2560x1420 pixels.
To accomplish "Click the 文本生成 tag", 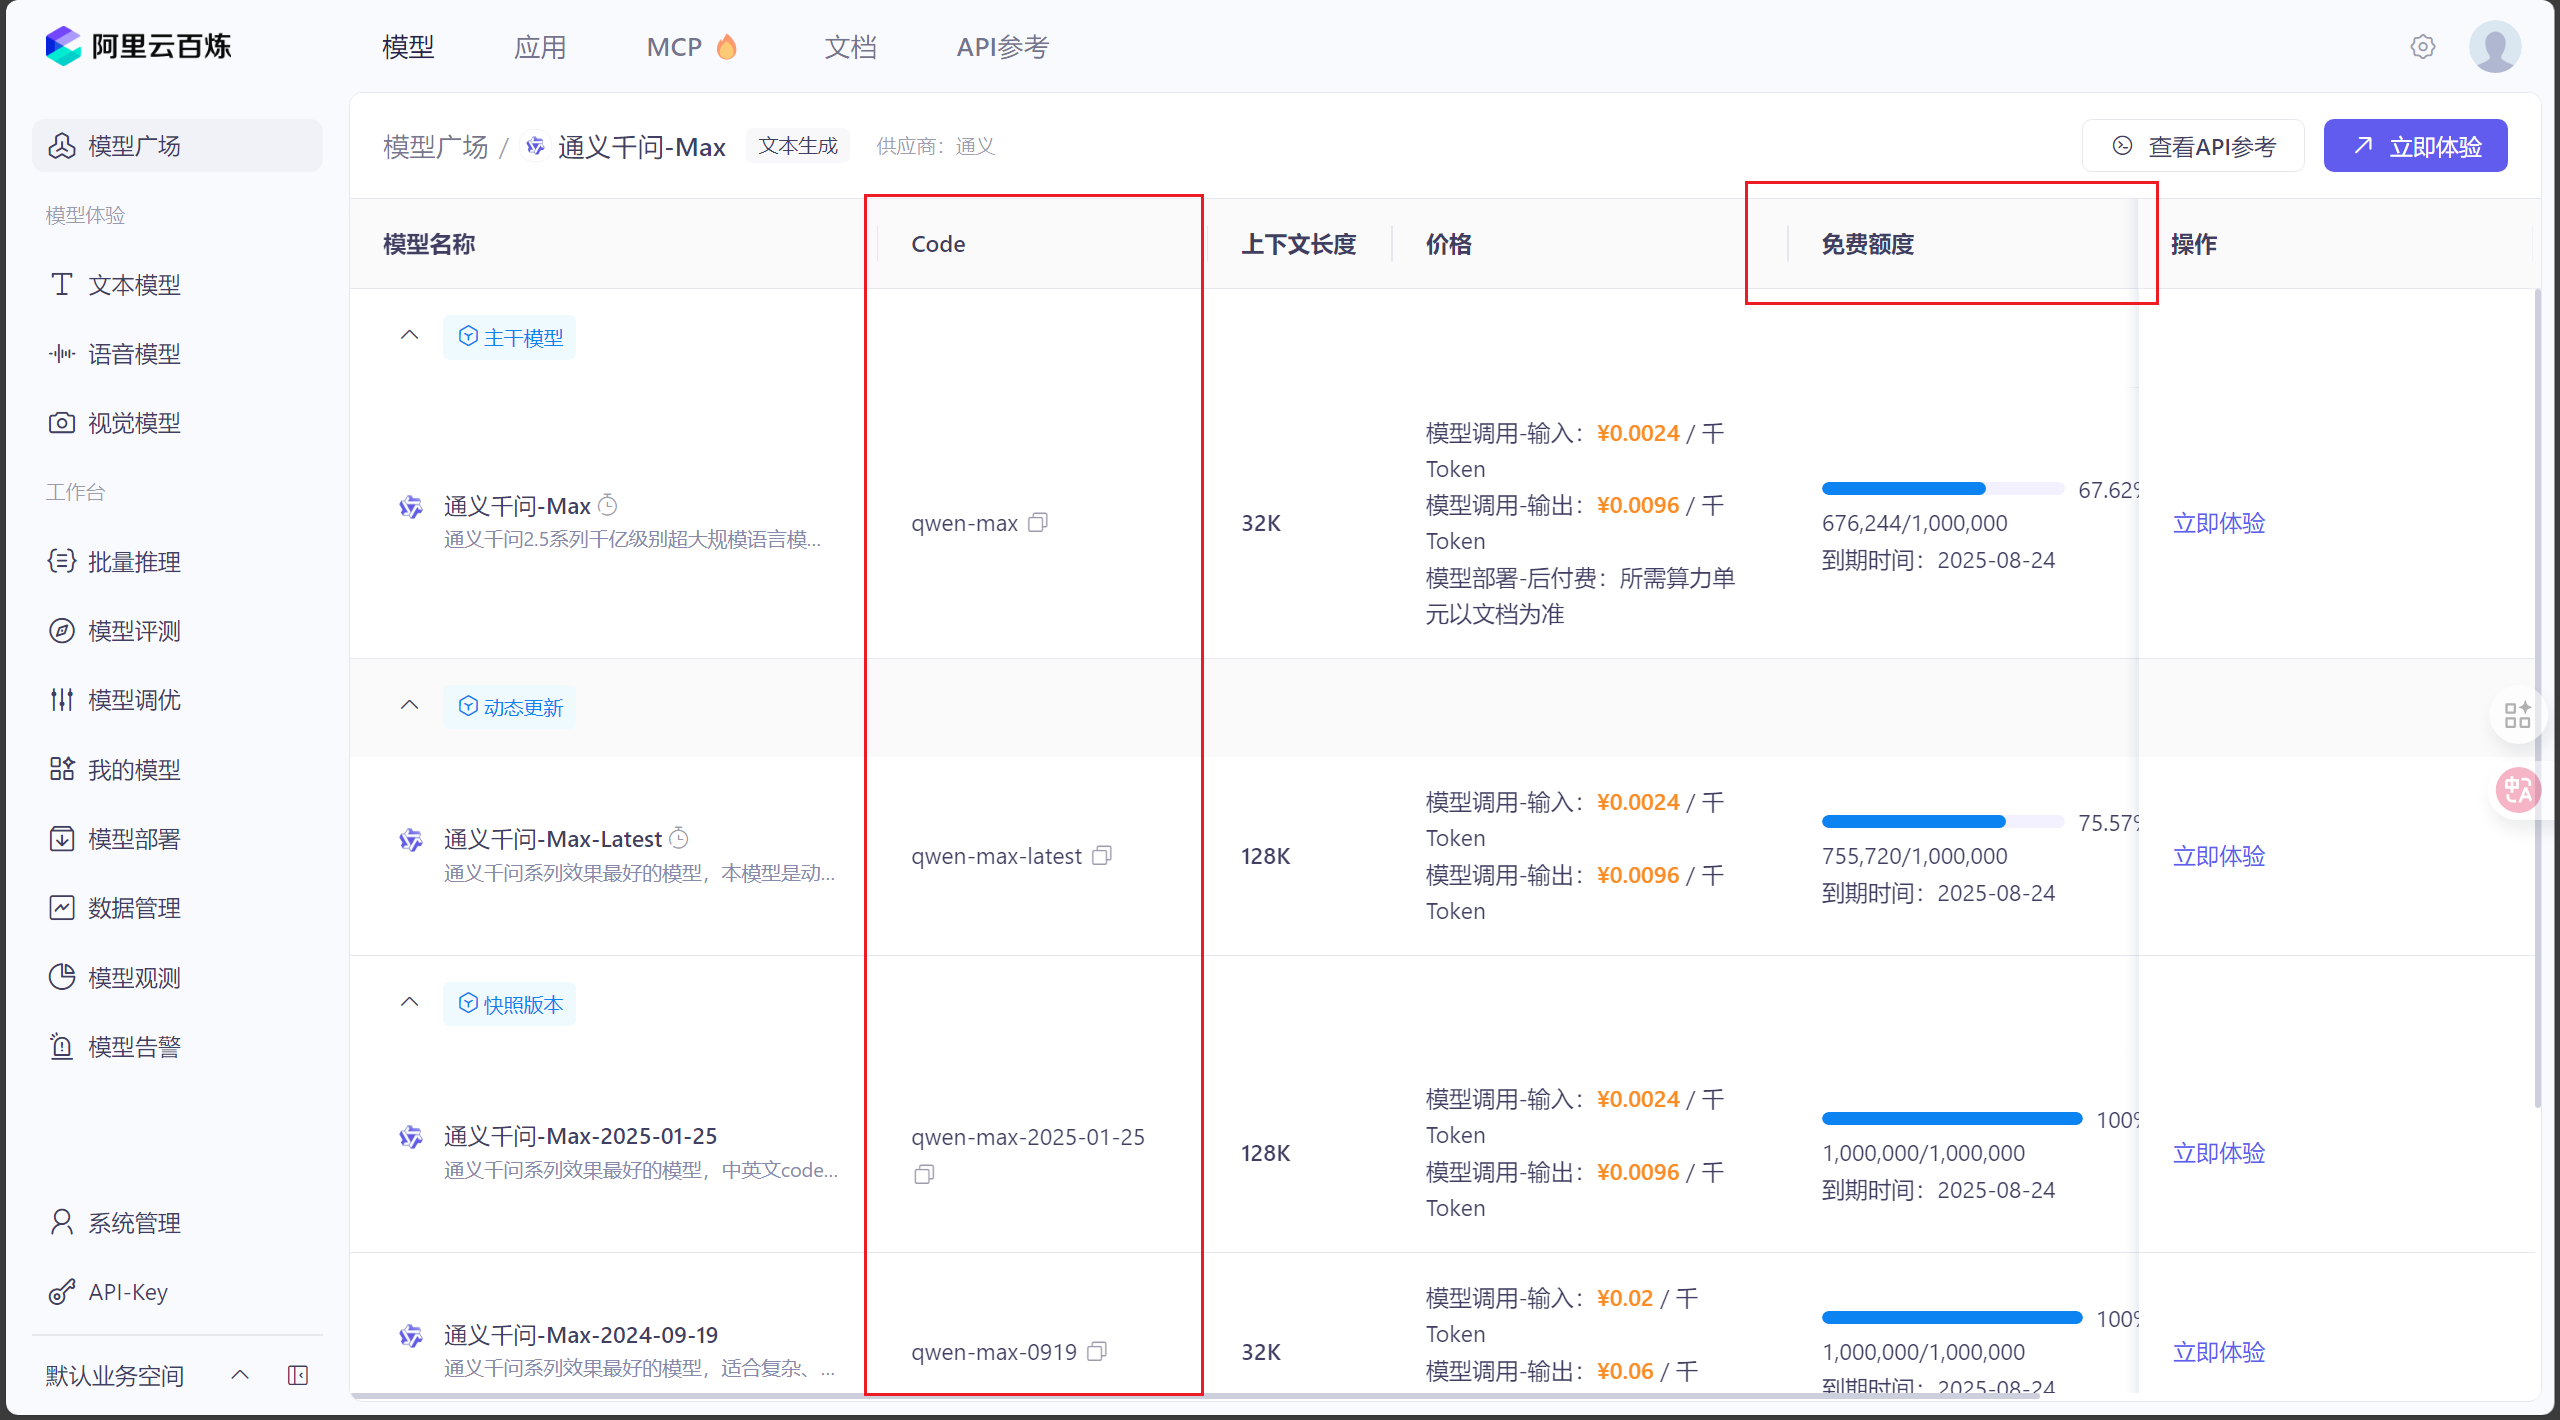I will [797, 146].
